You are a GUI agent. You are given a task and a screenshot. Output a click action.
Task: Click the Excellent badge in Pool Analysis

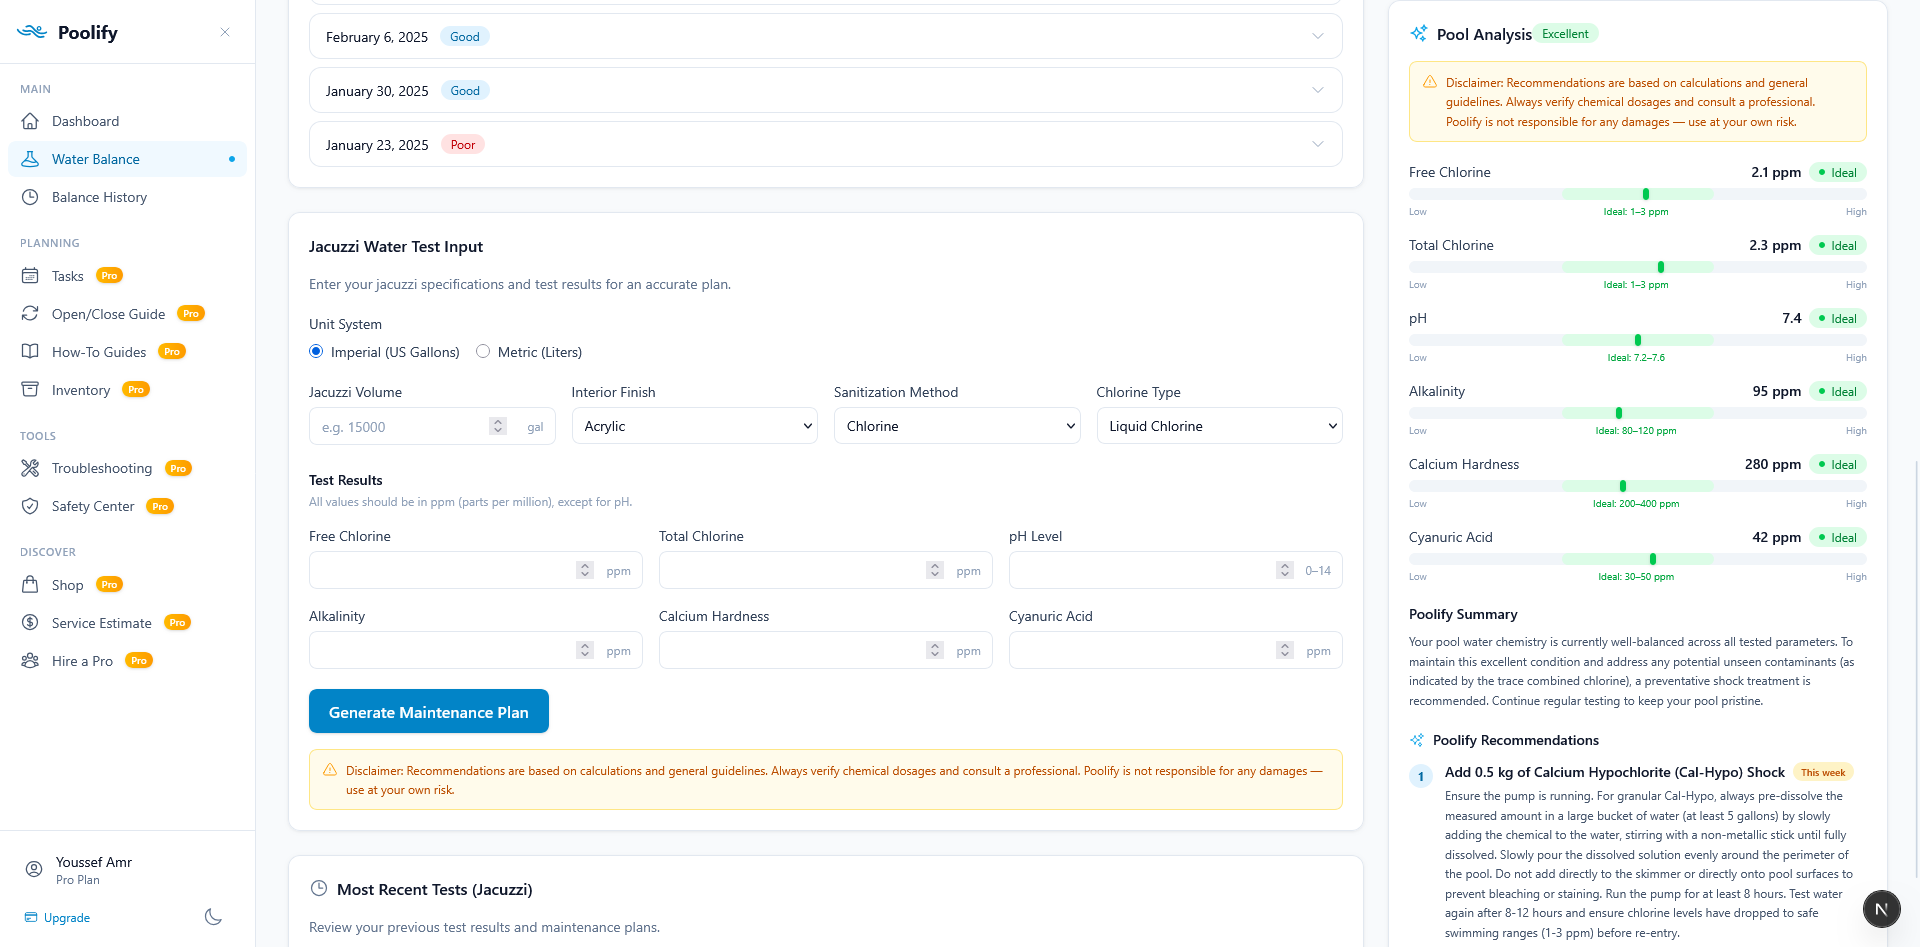point(1565,34)
